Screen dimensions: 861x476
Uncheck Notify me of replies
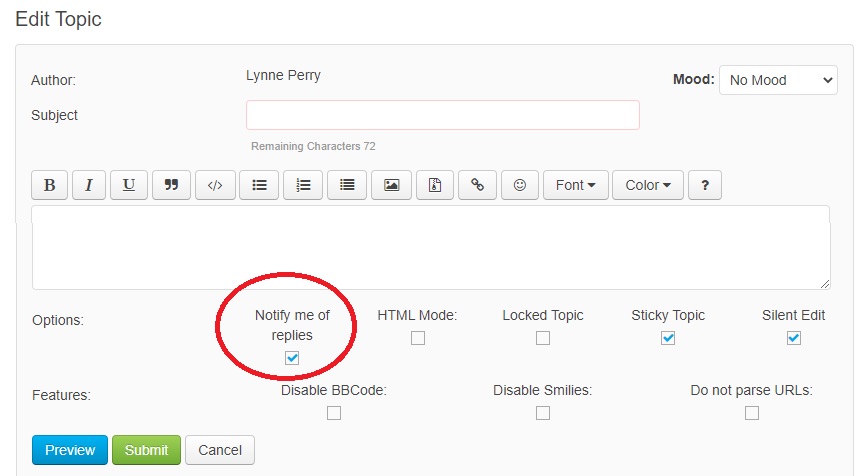pos(292,358)
